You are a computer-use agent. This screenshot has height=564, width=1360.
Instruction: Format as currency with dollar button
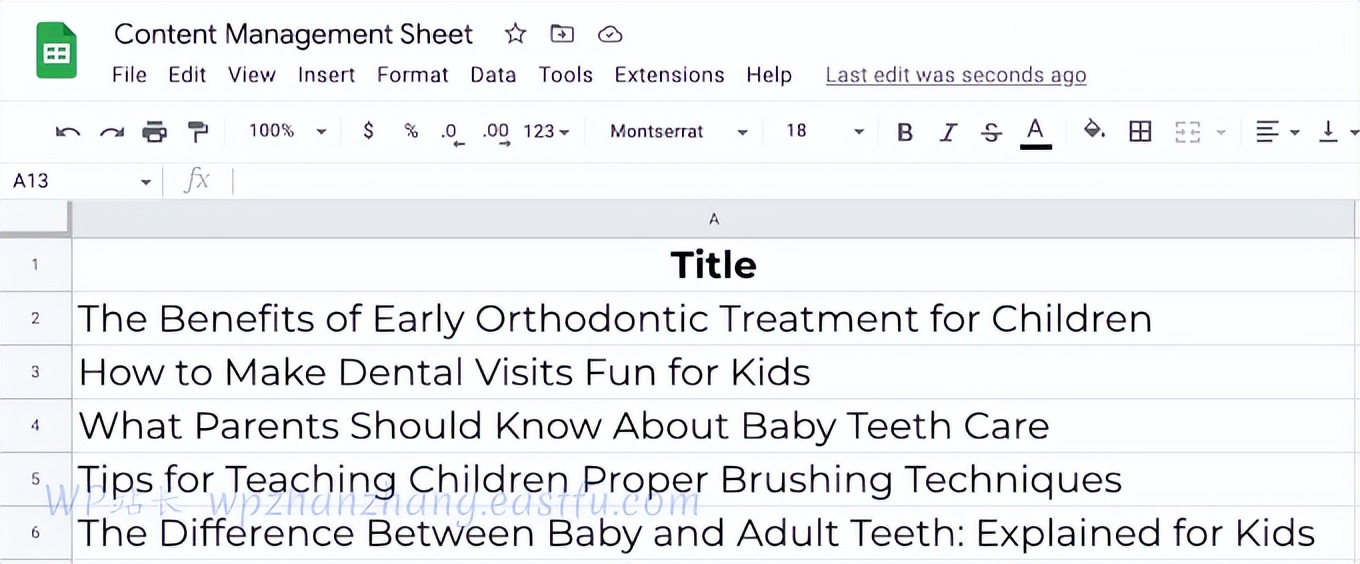[x=369, y=130]
